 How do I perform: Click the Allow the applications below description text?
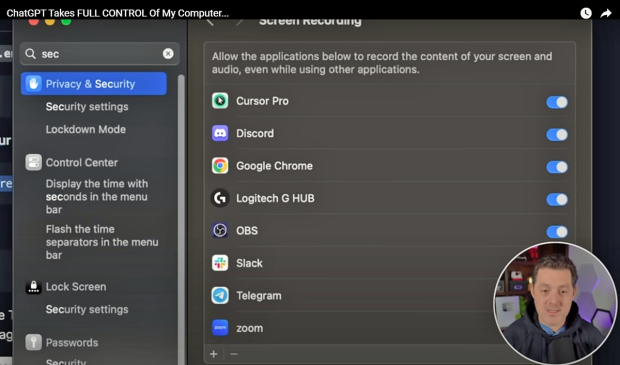click(382, 63)
